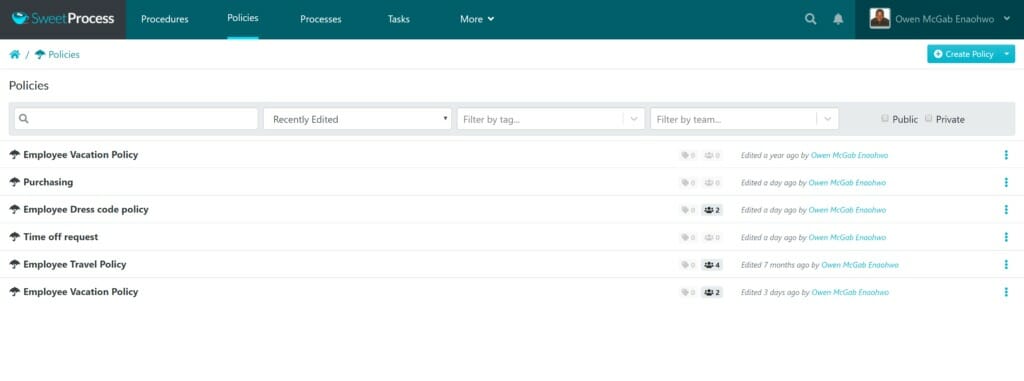Click the teams badge showing 4 on Employee Travel Policy
Image resolution: width=1024 pixels, height=381 pixels.
(712, 265)
